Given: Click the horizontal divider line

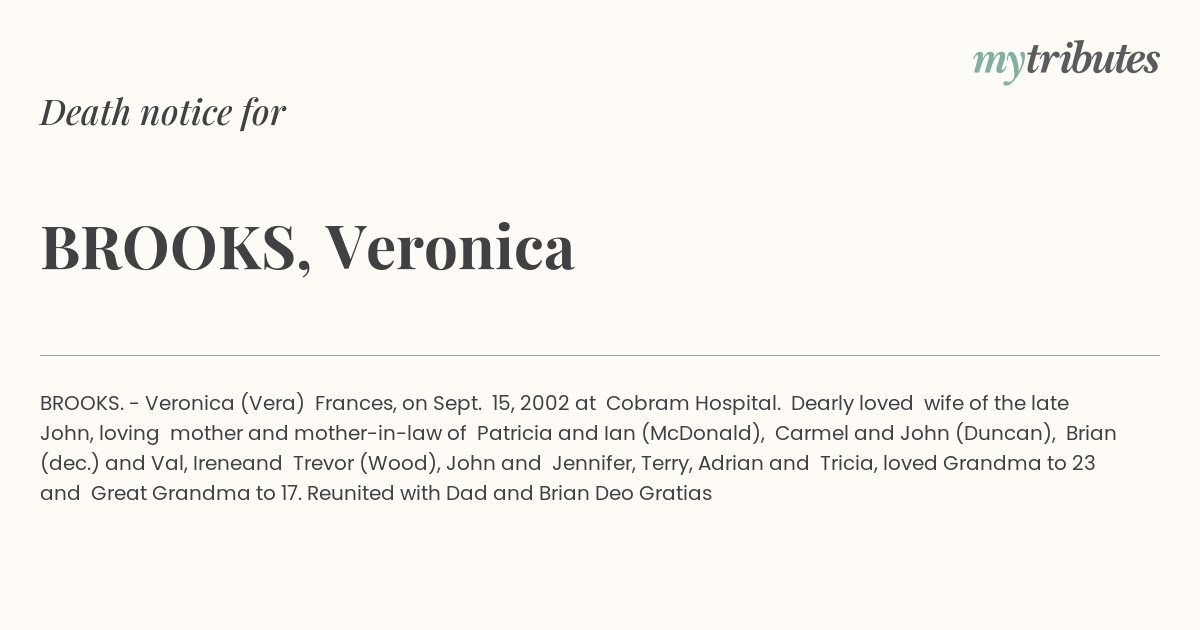Looking at the screenshot, I should coord(600,355).
